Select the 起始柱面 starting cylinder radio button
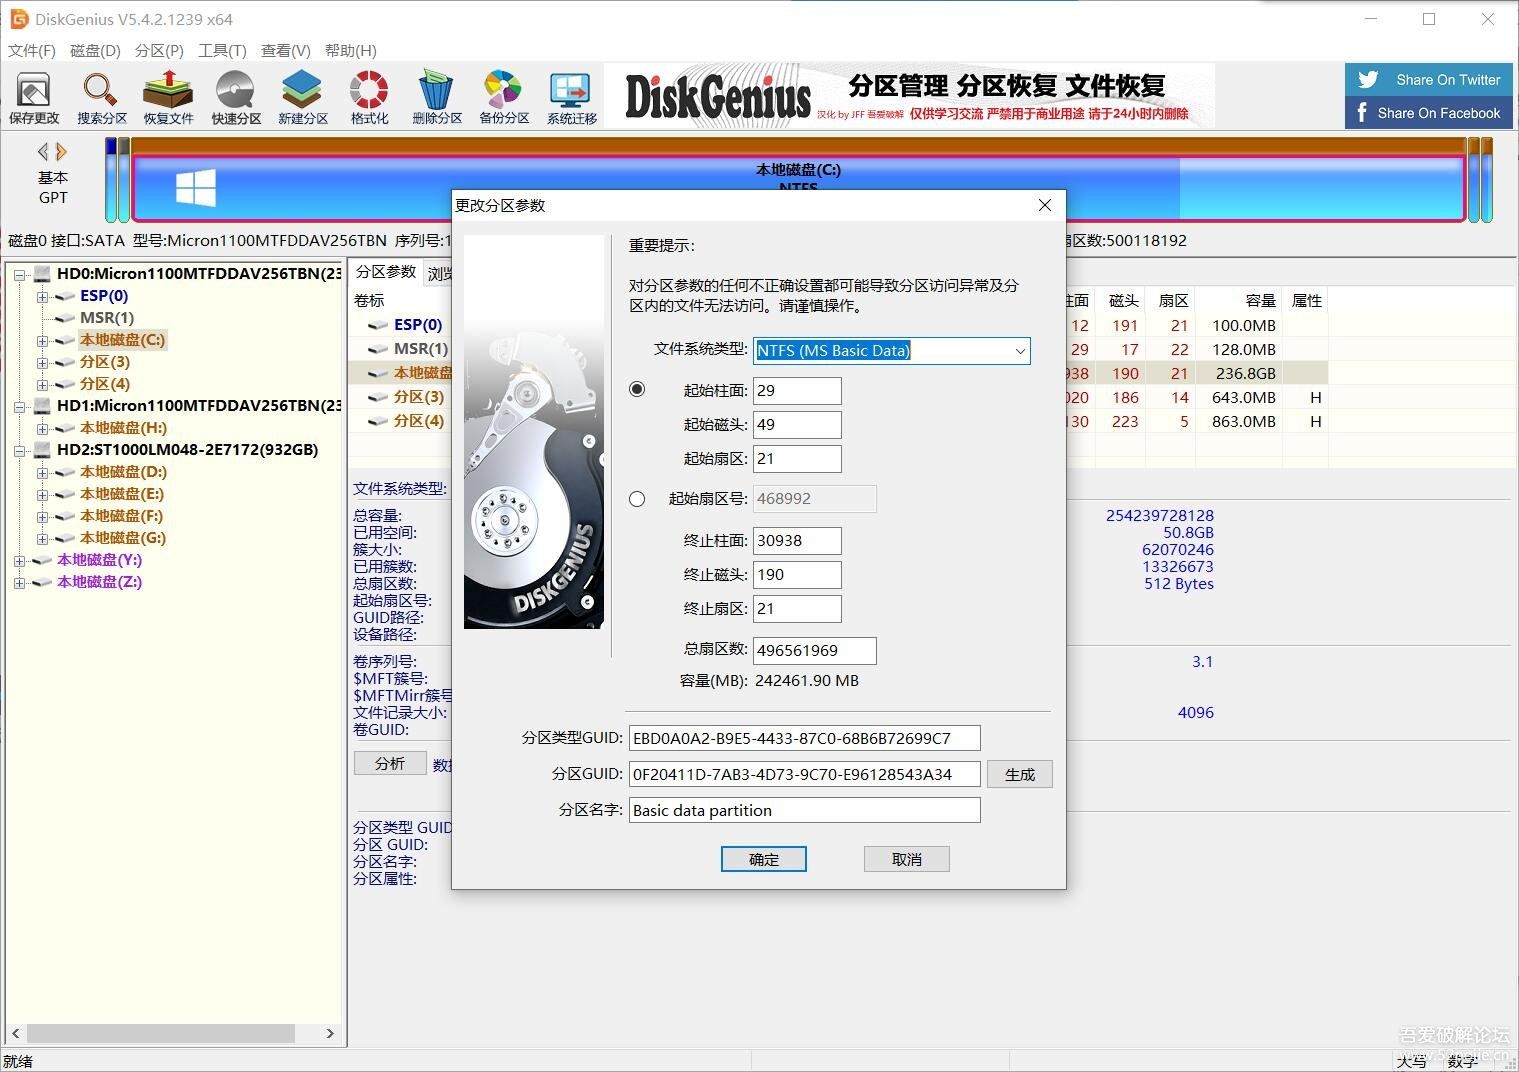 click(x=637, y=389)
